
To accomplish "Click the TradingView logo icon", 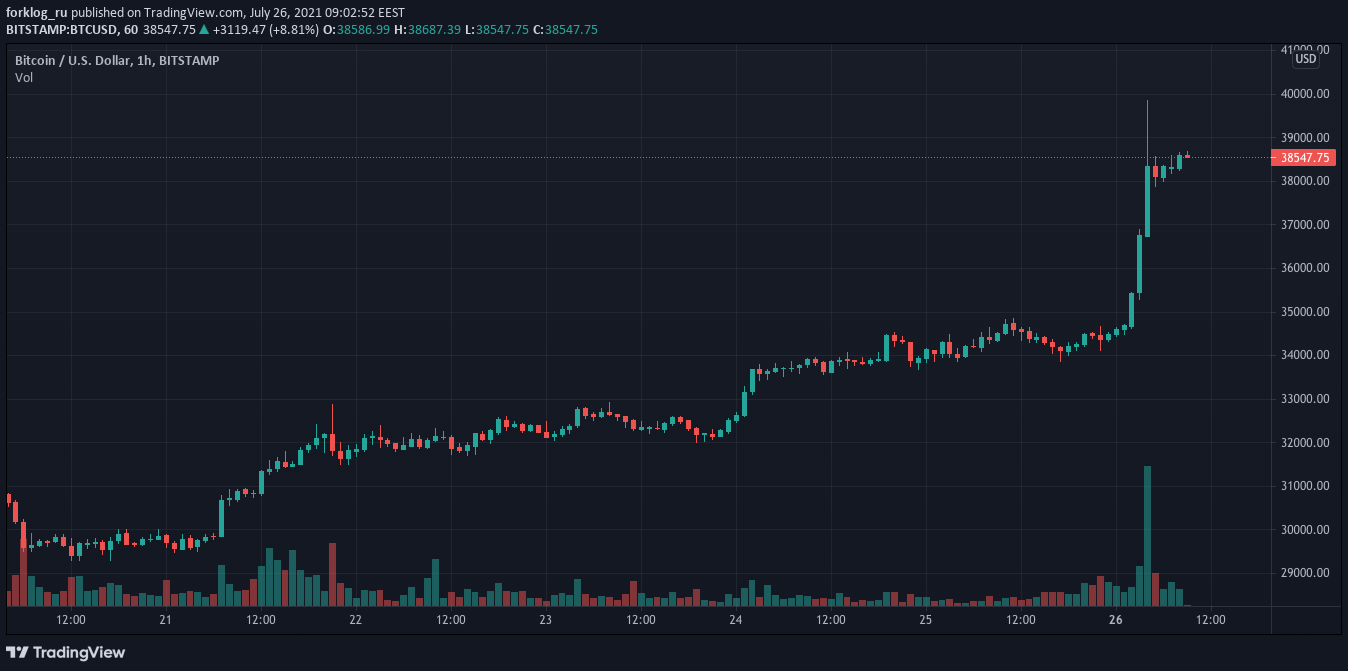I will [x=17, y=652].
